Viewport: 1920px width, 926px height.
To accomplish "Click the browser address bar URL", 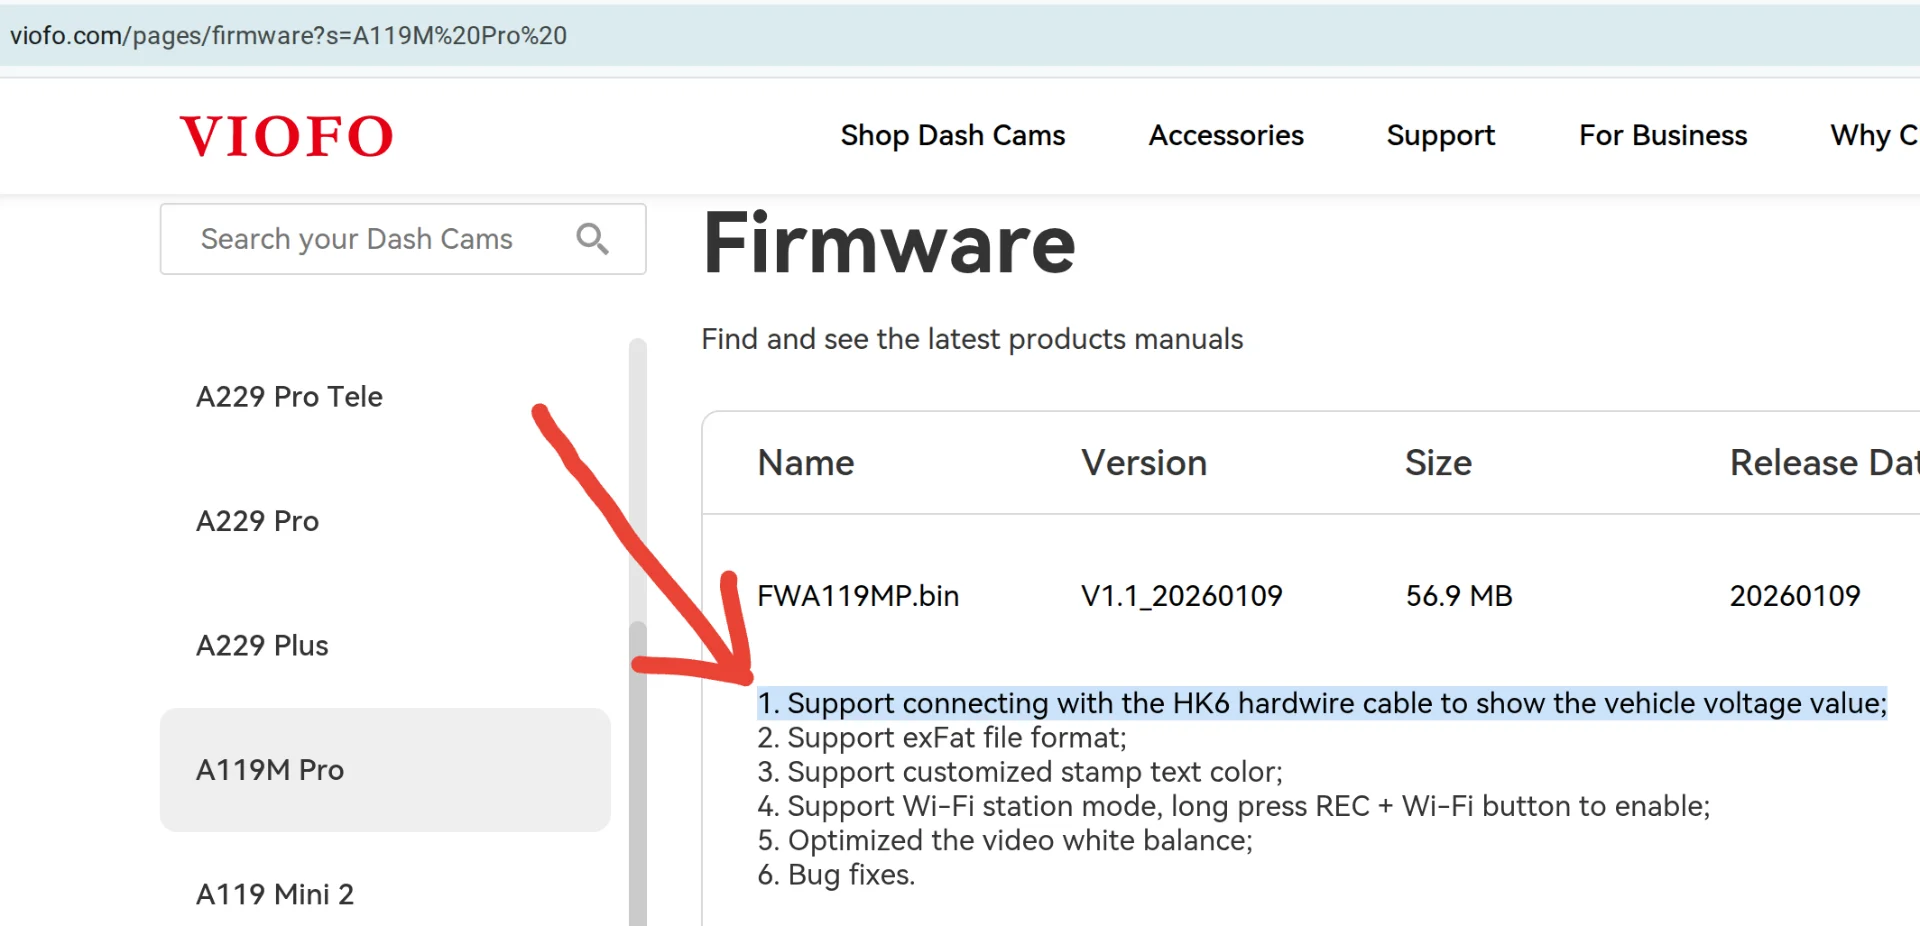I will (x=288, y=36).
